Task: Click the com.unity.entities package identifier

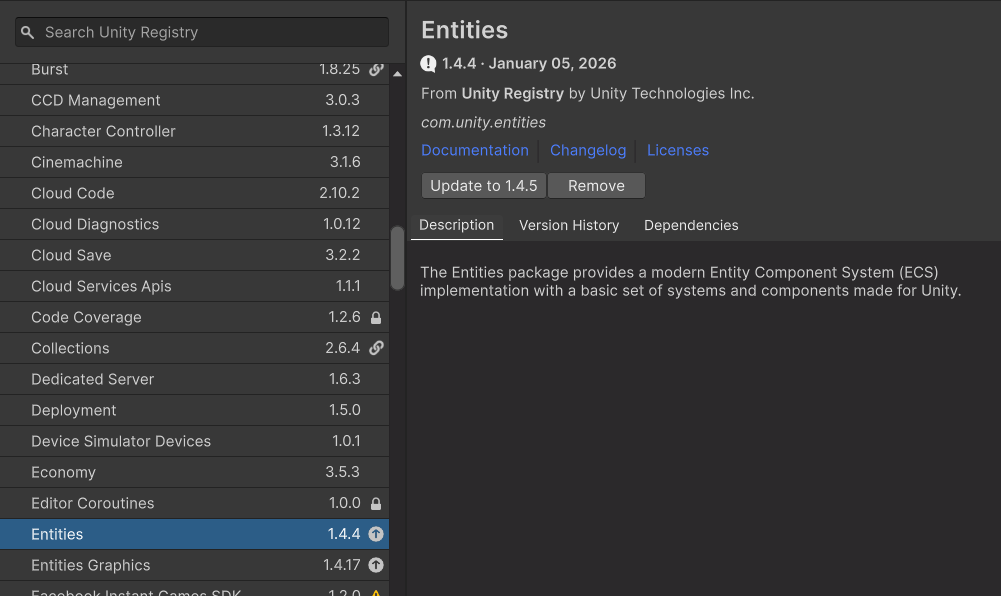Action: click(483, 123)
